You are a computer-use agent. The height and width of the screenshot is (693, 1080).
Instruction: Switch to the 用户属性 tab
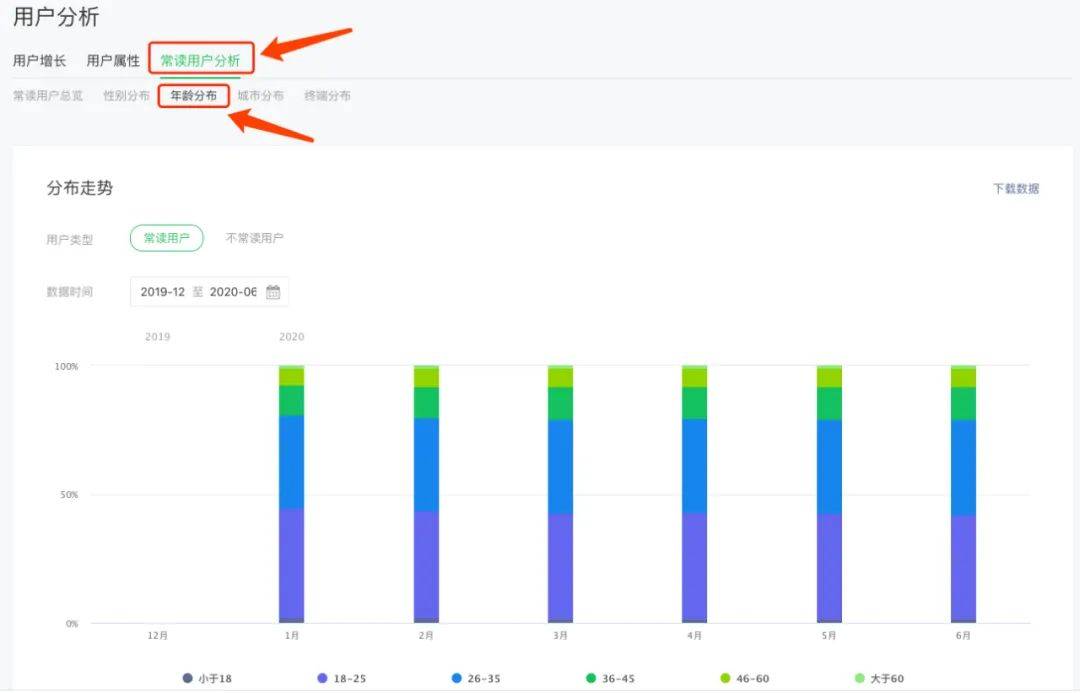113,61
